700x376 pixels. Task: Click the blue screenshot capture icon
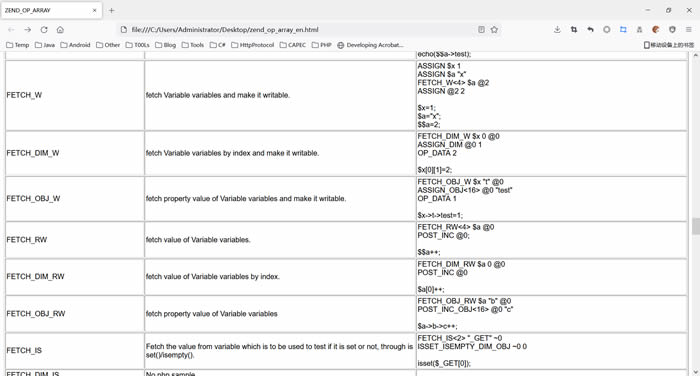(x=623, y=29)
